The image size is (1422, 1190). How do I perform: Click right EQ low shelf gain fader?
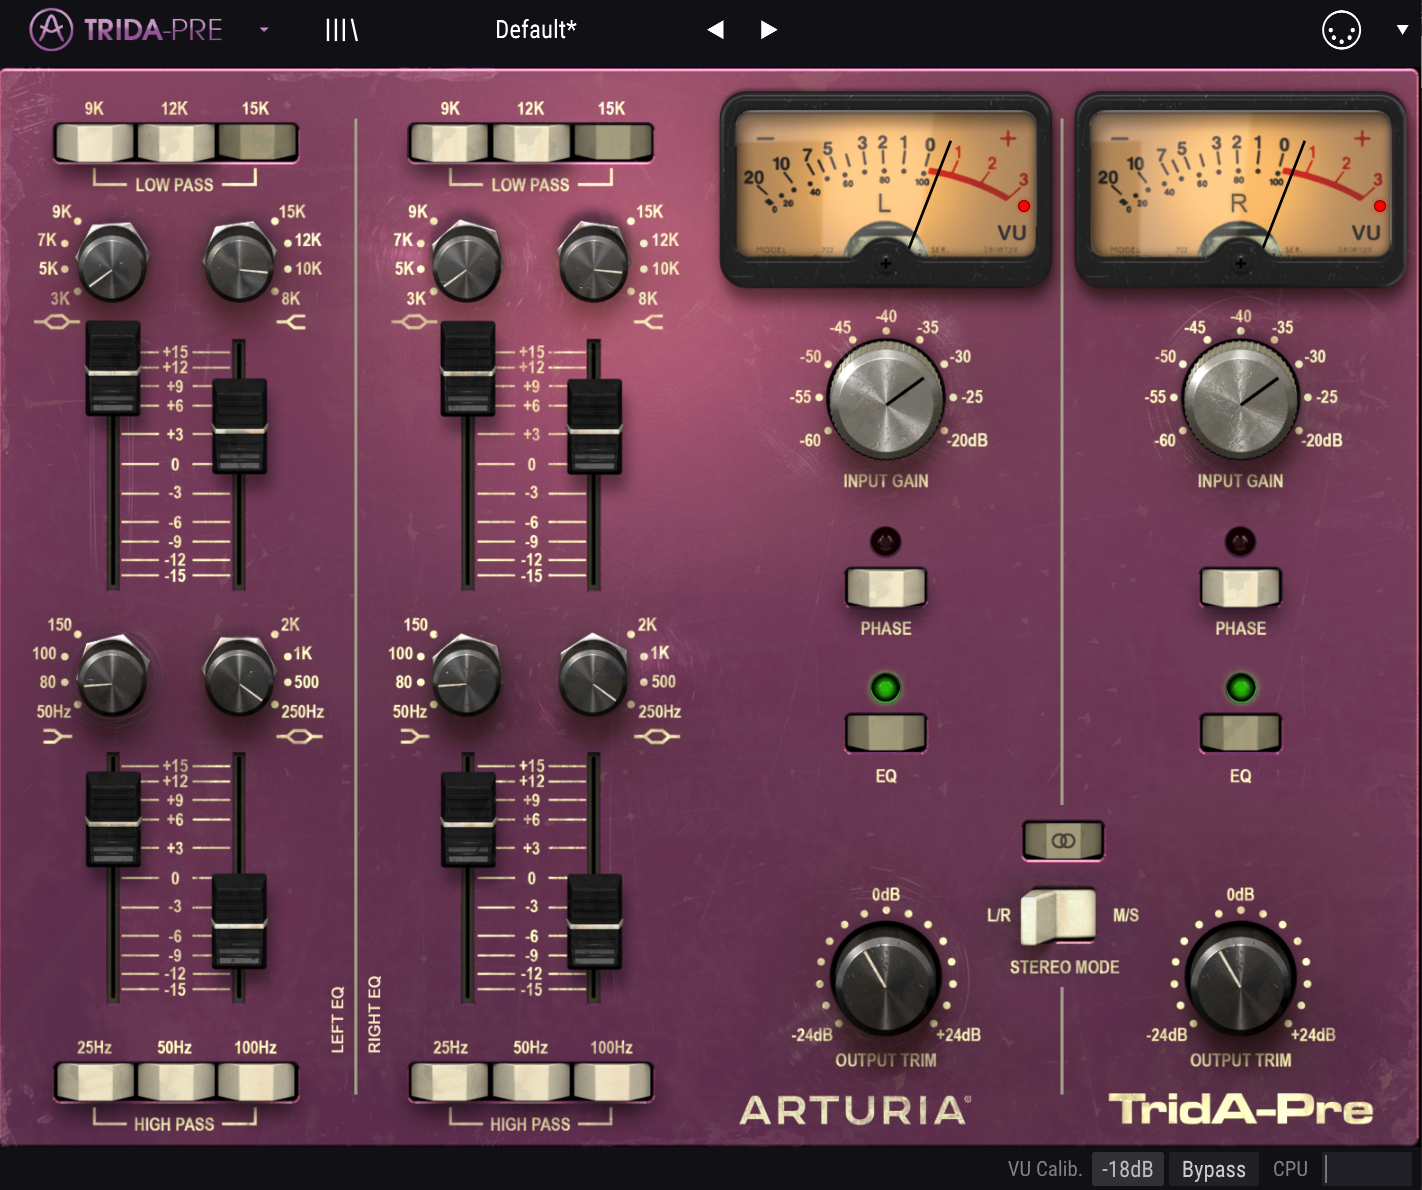pyautogui.click(x=468, y=819)
